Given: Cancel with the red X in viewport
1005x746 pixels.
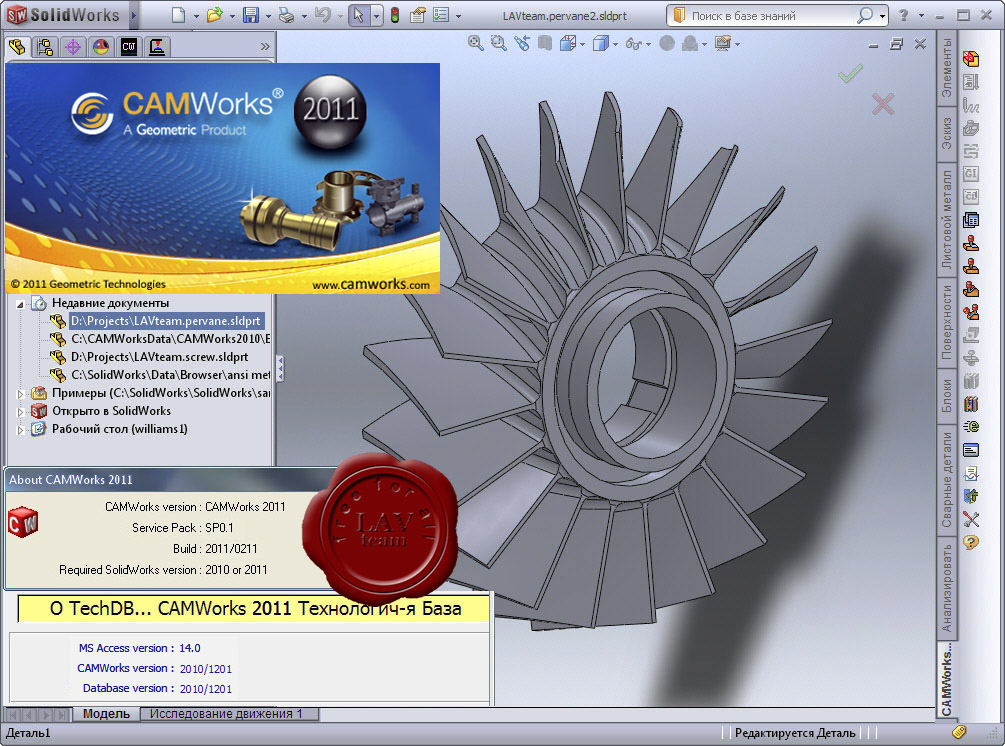Looking at the screenshot, I should (883, 104).
